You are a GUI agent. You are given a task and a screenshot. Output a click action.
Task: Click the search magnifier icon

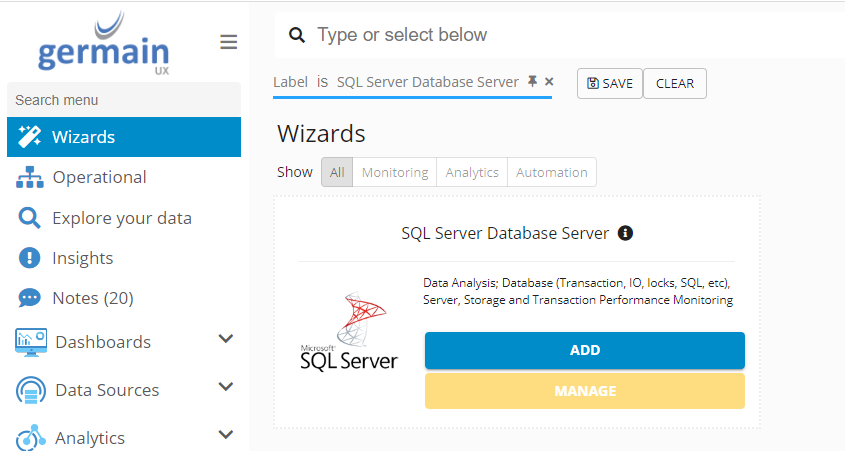pos(296,35)
